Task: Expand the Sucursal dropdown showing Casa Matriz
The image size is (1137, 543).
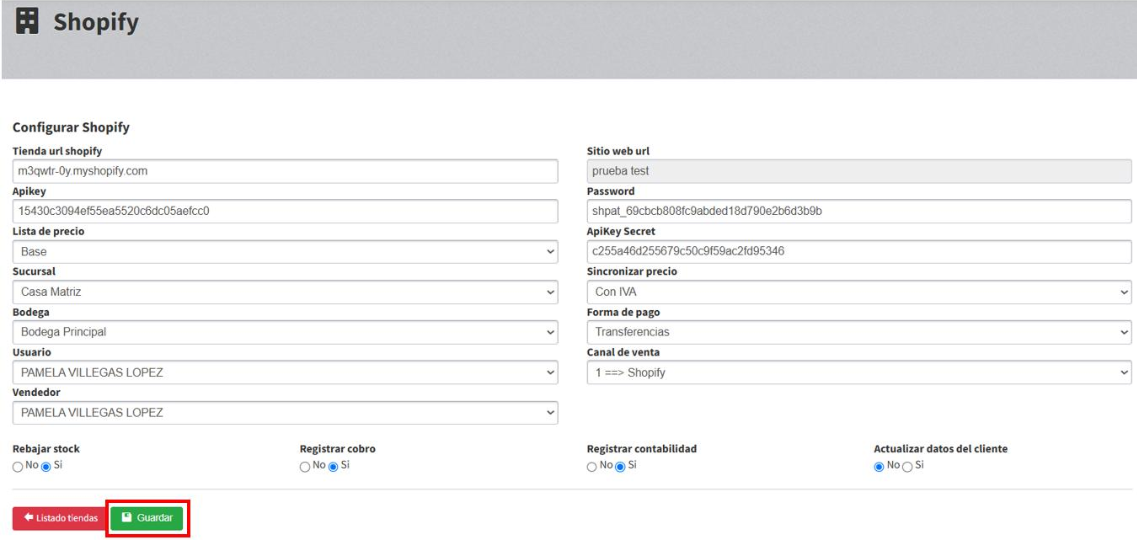Action: pos(286,292)
